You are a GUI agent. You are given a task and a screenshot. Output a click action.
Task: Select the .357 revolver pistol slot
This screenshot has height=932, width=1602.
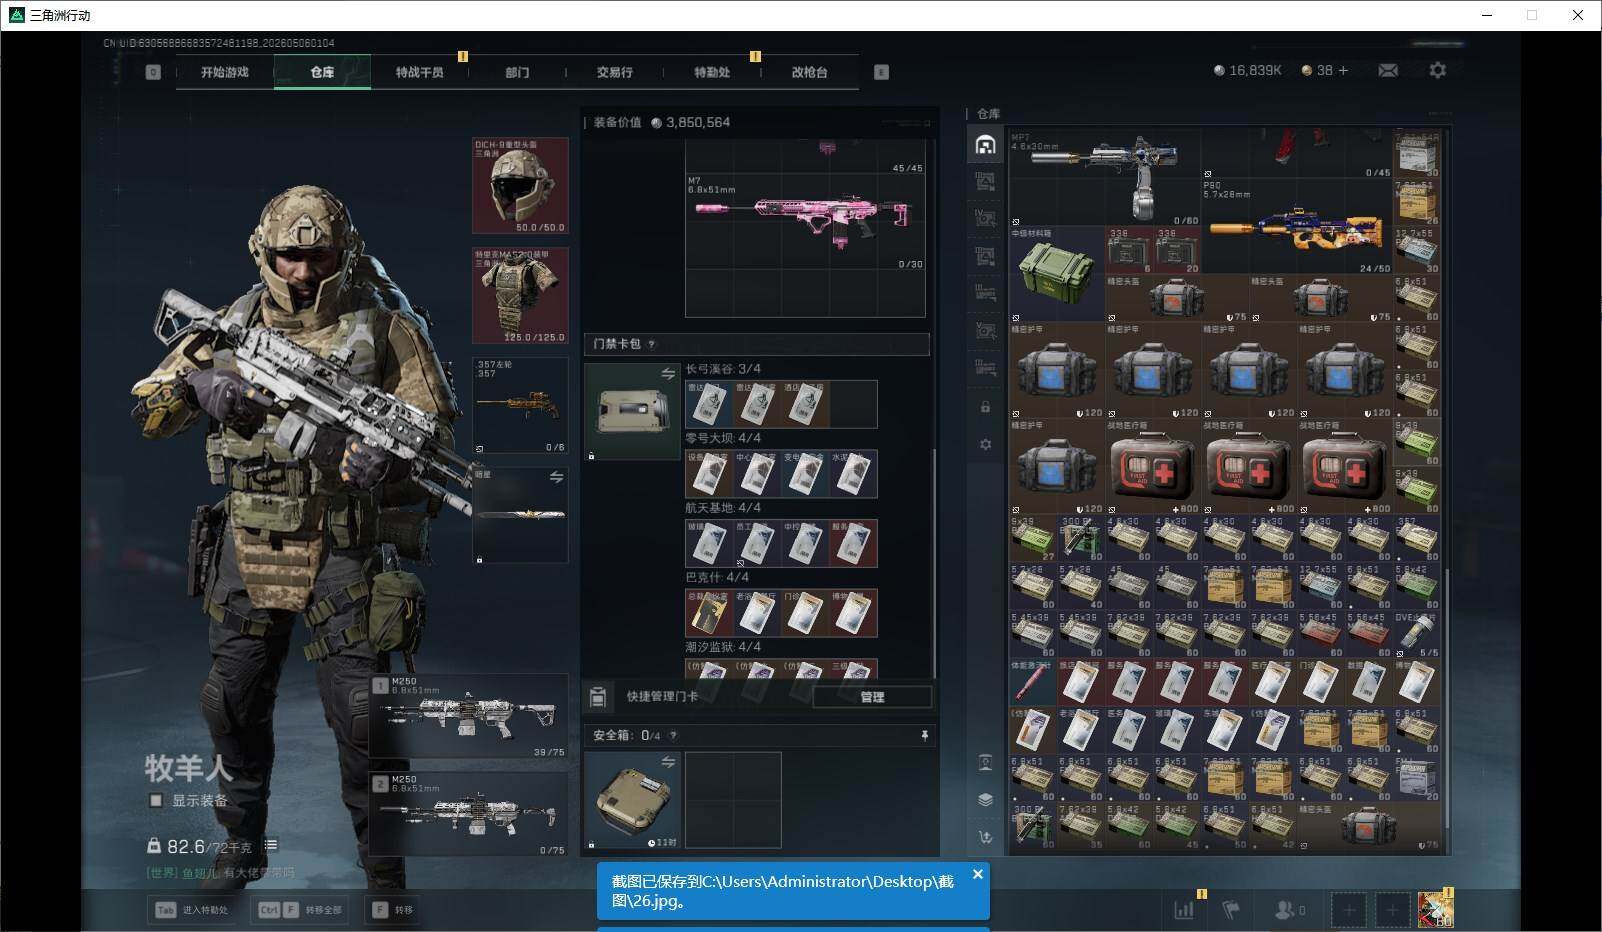pyautogui.click(x=520, y=406)
